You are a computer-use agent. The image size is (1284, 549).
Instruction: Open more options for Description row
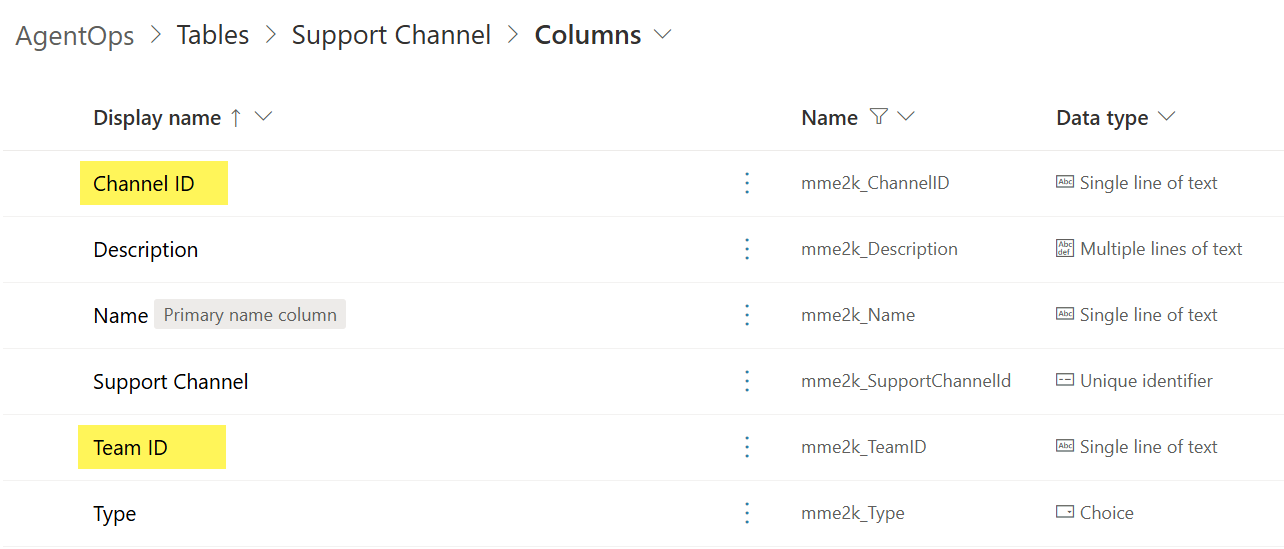[x=746, y=249]
